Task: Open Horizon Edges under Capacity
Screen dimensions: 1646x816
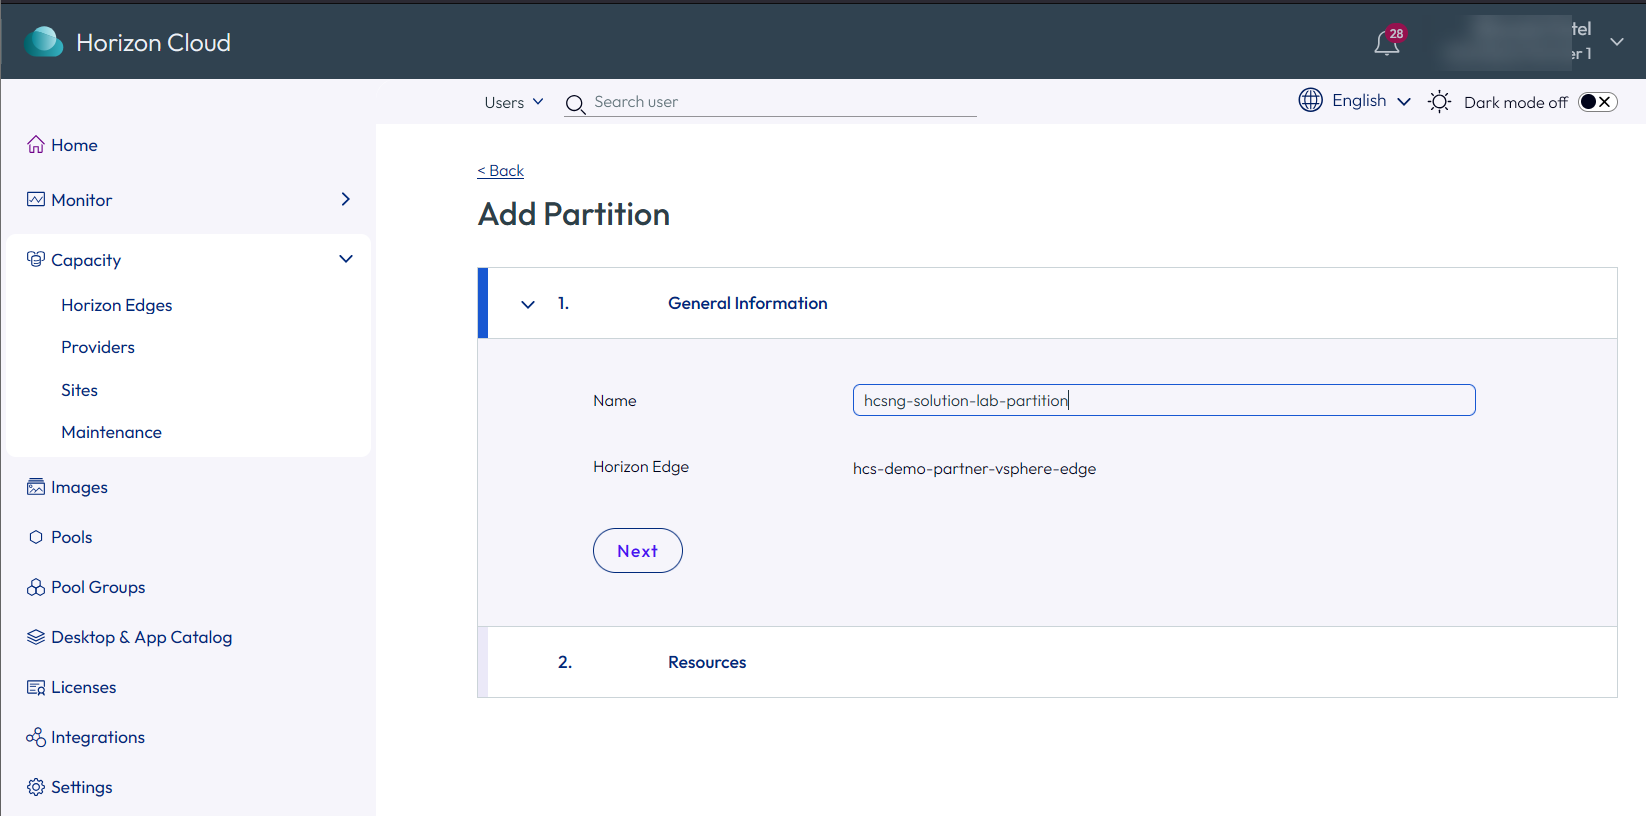Action: tap(116, 305)
